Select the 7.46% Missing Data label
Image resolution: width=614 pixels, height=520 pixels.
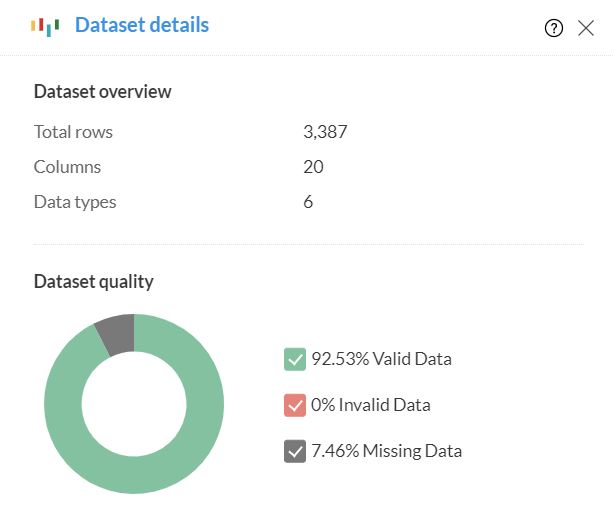click(x=386, y=451)
